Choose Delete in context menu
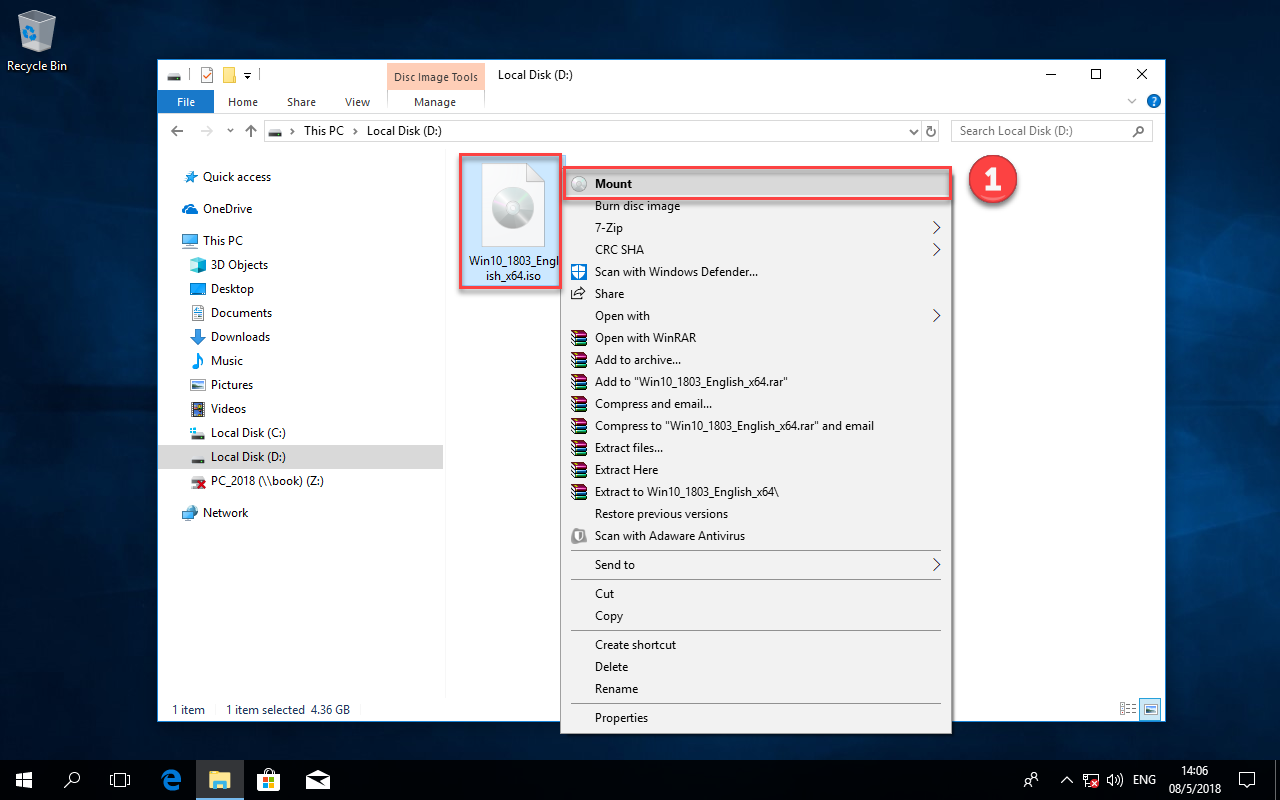This screenshot has width=1280, height=800. 756,667
